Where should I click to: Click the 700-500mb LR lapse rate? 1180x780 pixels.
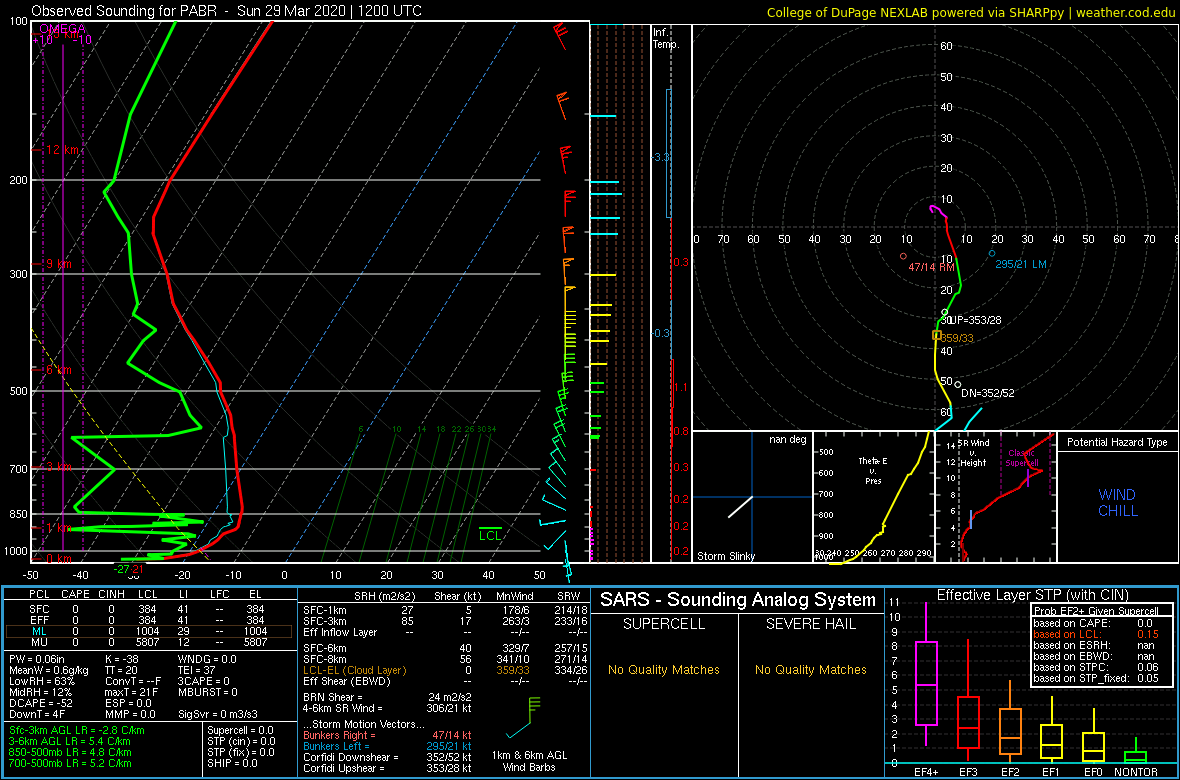69,763
